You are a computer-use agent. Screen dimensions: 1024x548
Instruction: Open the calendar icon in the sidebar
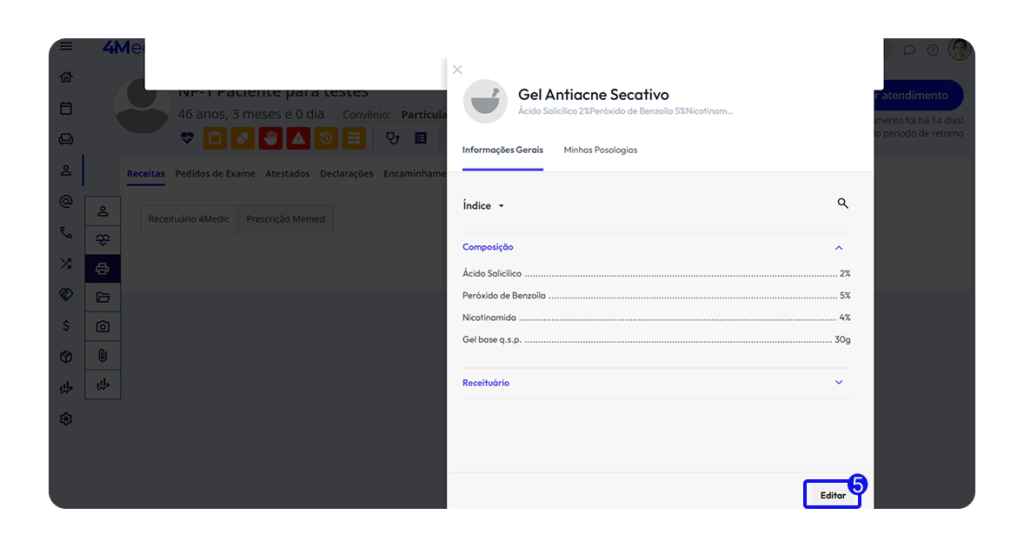66,108
